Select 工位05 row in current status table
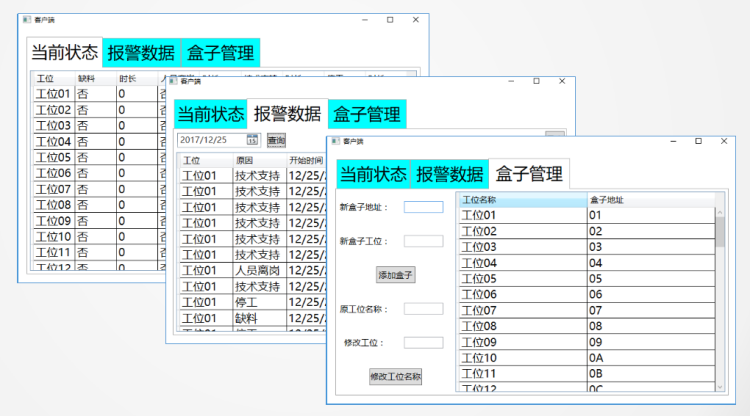The height and width of the screenshot is (416, 750). (97, 157)
